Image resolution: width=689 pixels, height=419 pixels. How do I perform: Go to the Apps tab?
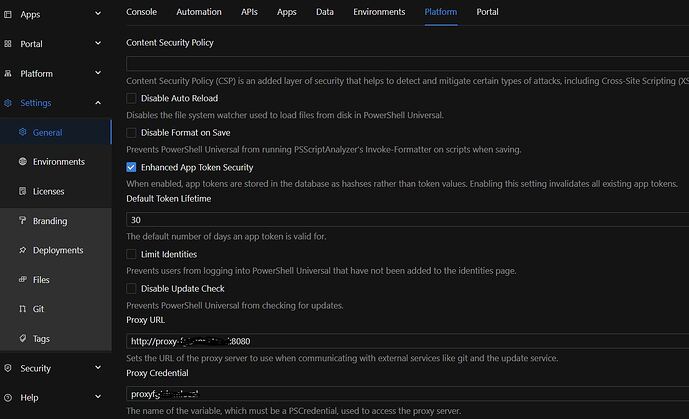(x=286, y=12)
